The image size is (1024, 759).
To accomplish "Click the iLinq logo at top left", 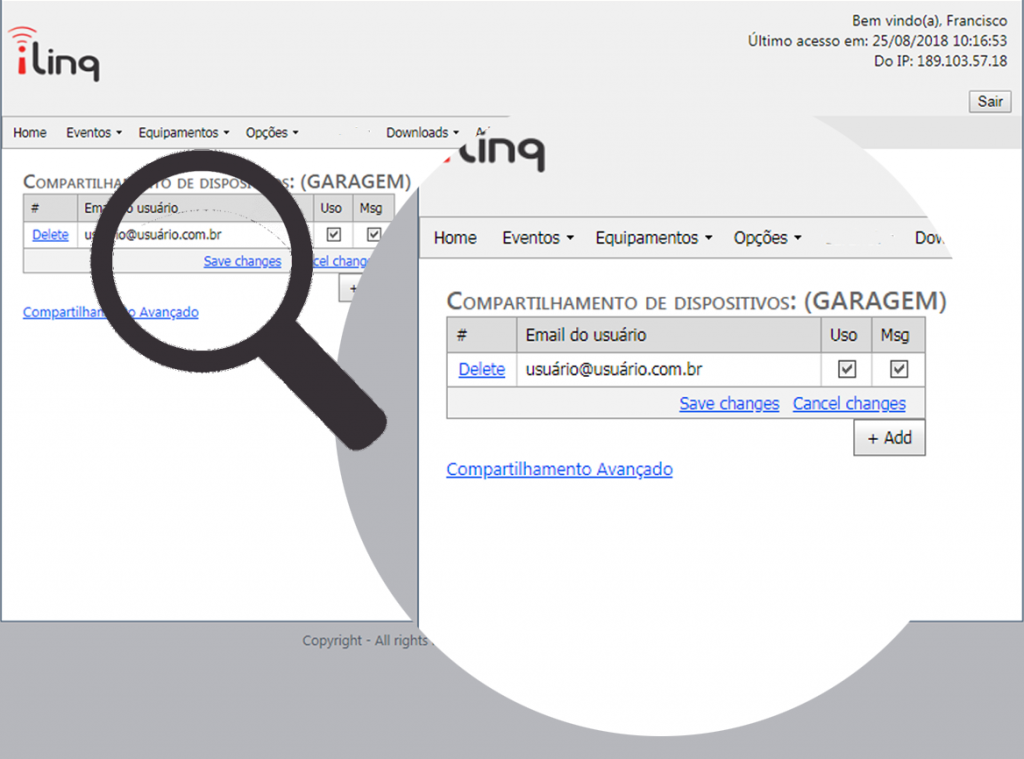I will [54, 56].
